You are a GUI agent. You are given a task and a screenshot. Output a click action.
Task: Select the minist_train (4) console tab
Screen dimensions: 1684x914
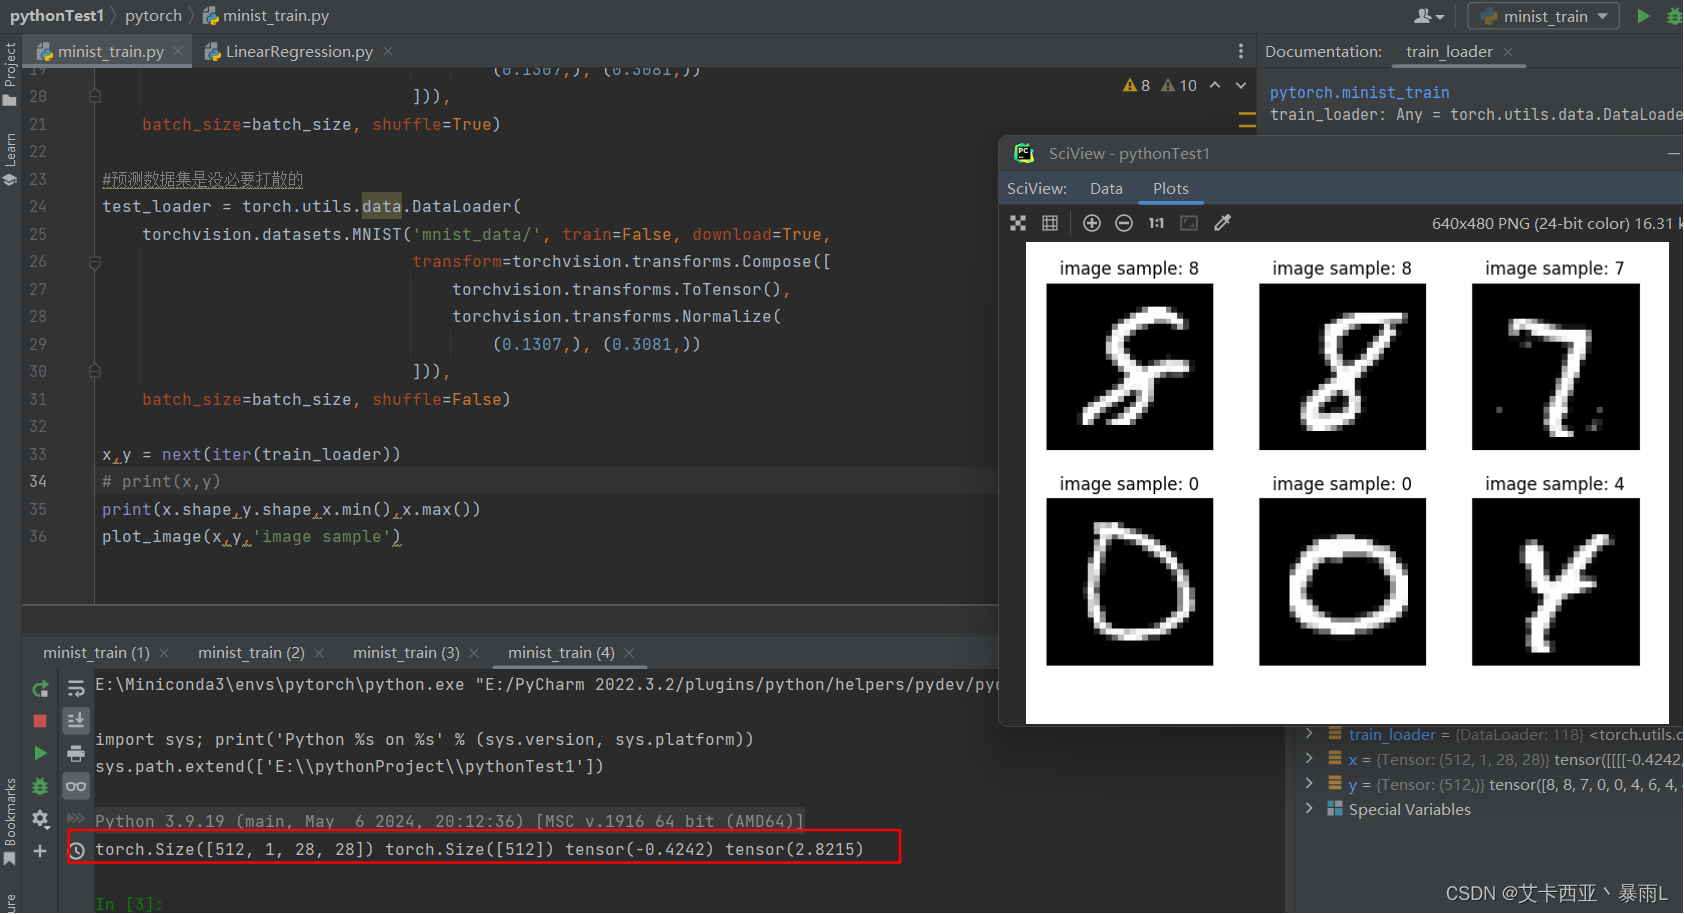click(x=561, y=653)
